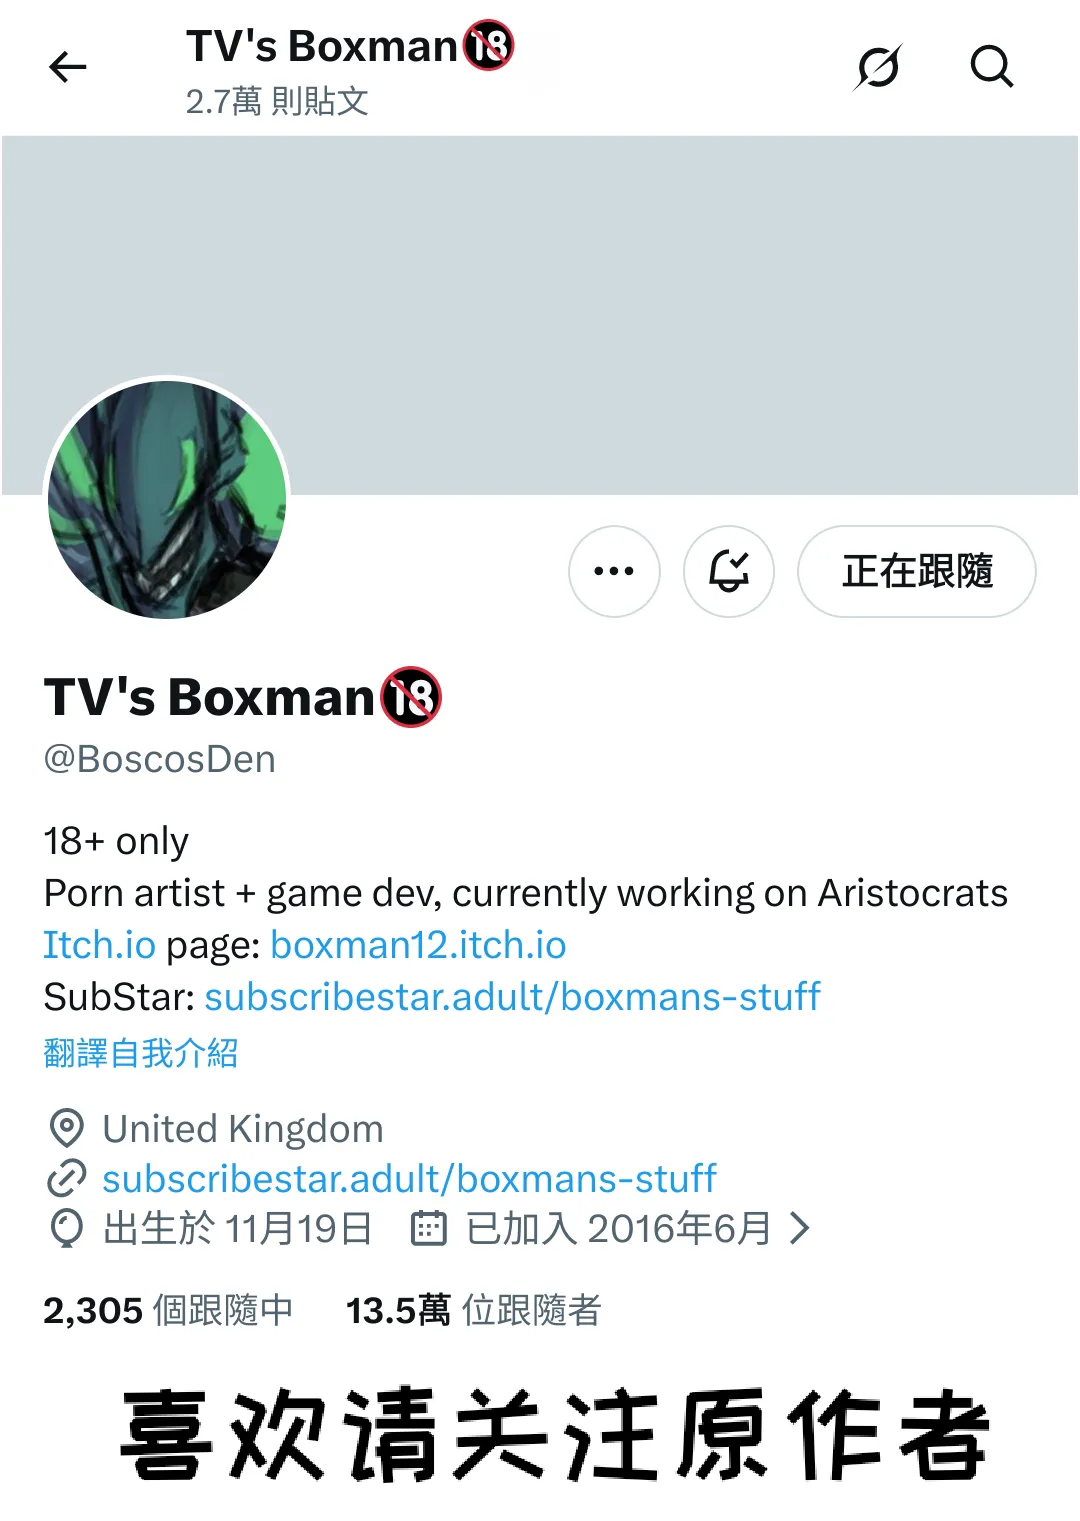This screenshot has height=1521, width=1080.
Task: Click the 正在跟隨 following button
Action: (916, 571)
